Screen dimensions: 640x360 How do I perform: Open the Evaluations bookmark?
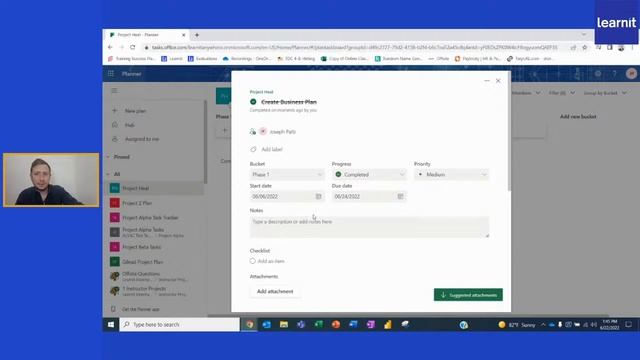(x=202, y=59)
